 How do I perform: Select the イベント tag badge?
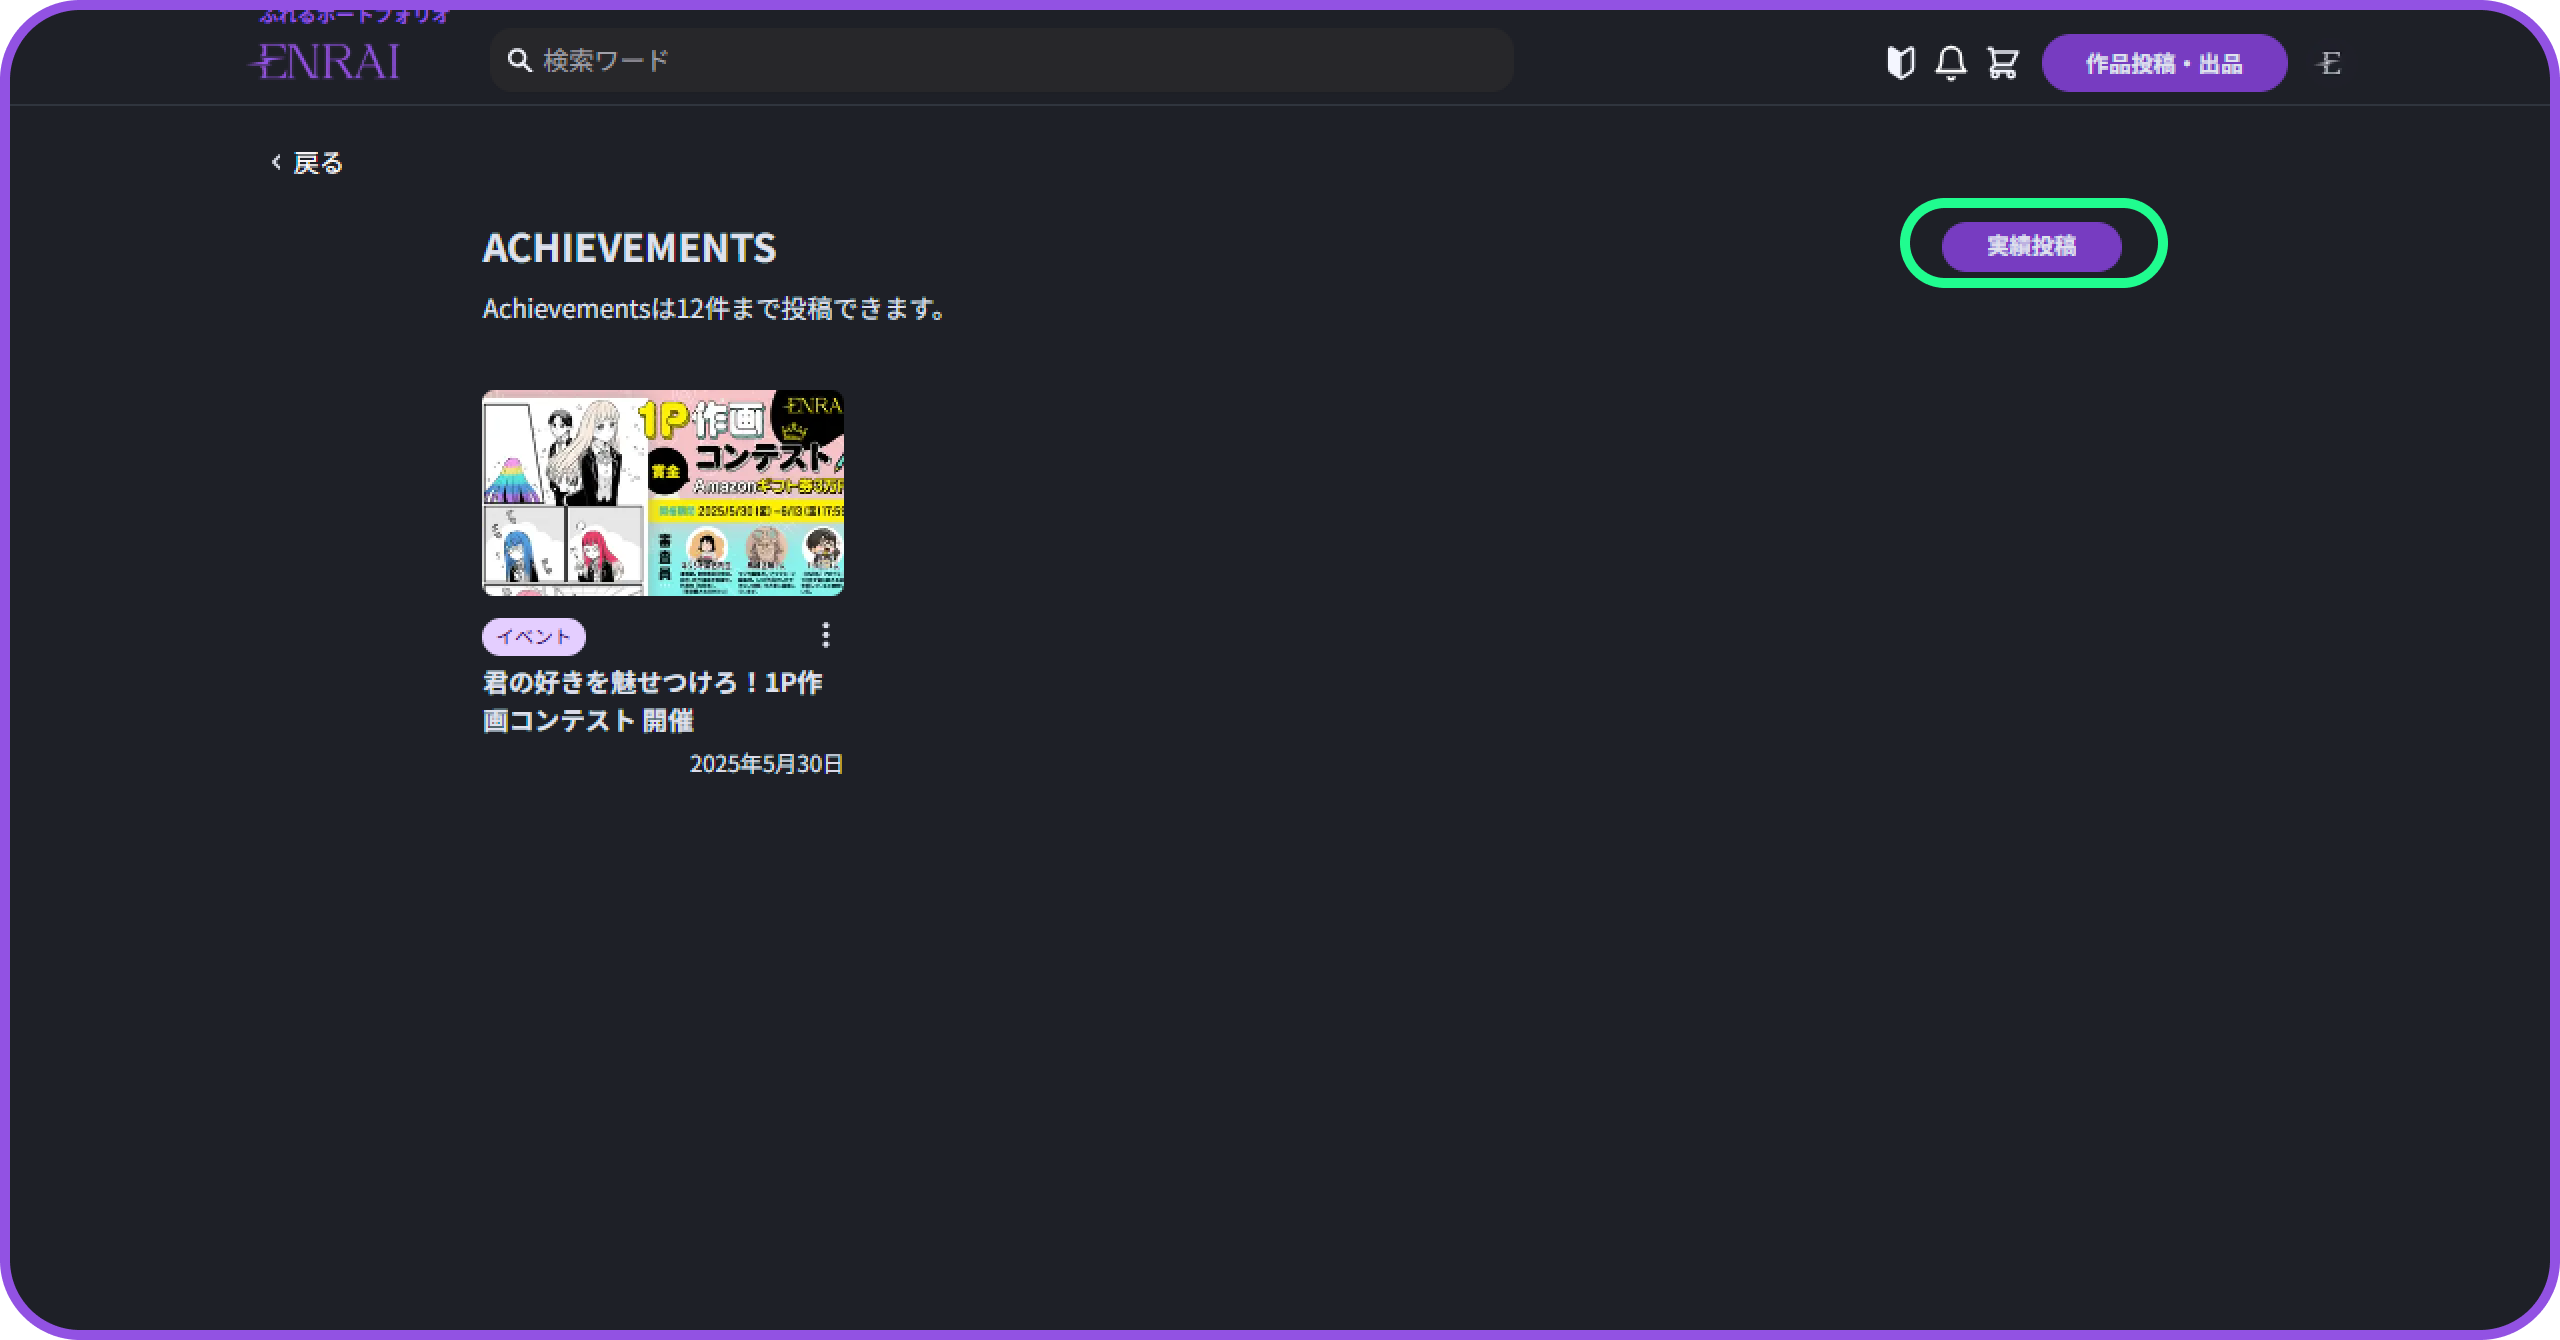533,636
